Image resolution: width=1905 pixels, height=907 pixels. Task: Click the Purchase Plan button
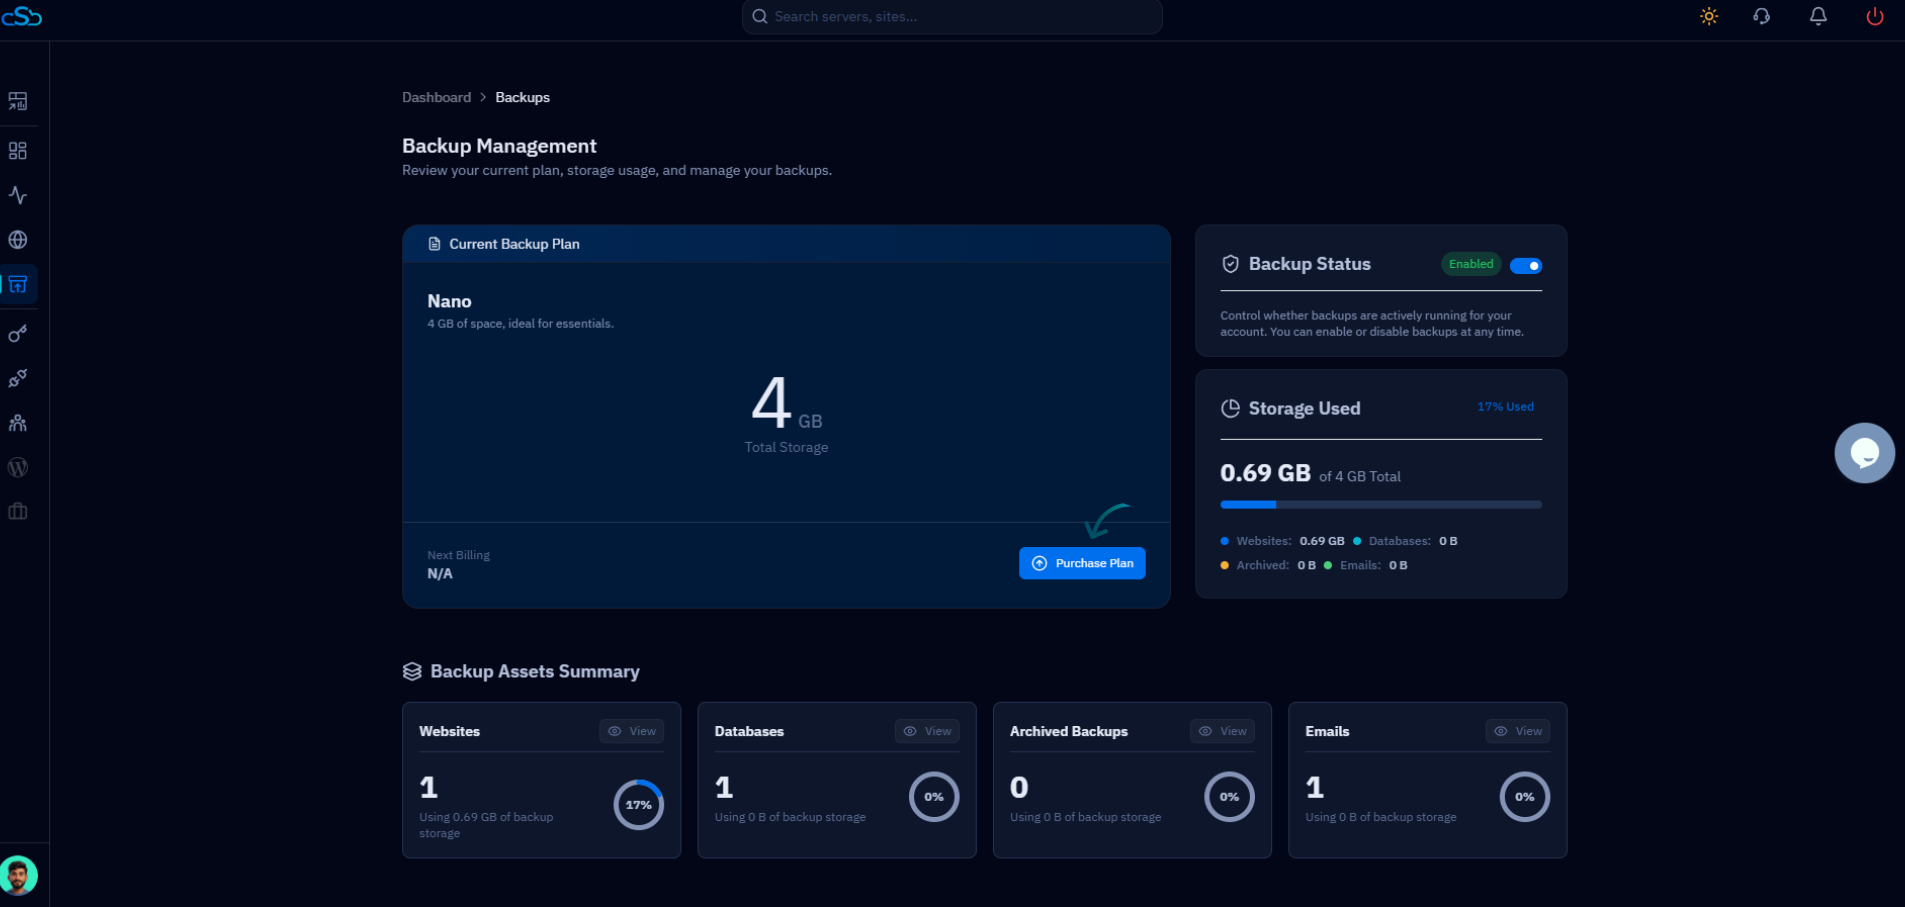1082,563
